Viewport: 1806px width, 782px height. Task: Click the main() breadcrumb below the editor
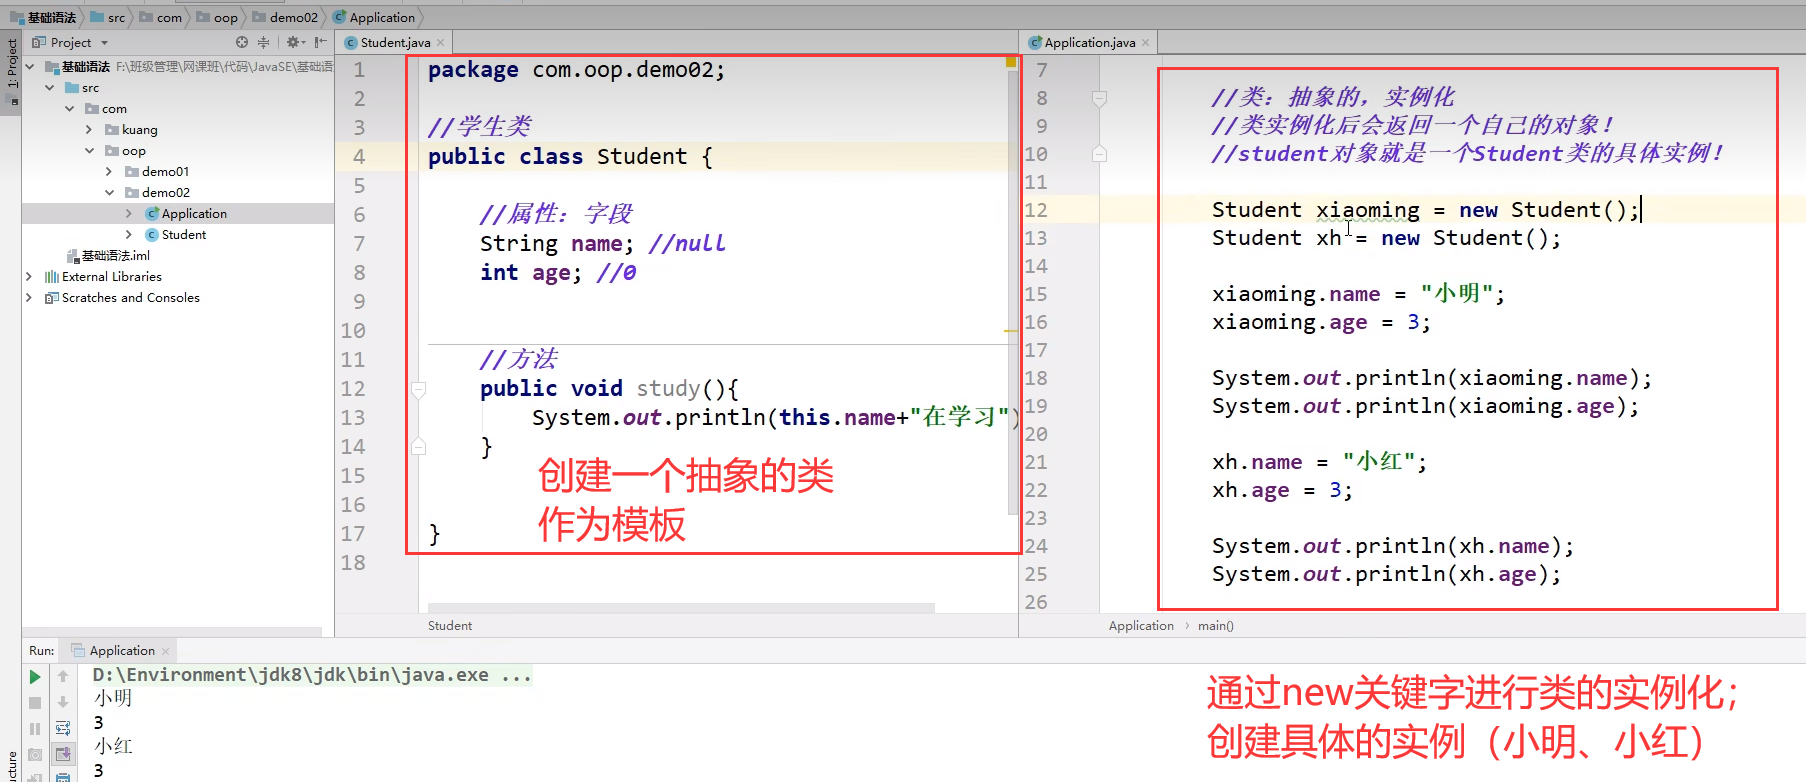(1216, 626)
